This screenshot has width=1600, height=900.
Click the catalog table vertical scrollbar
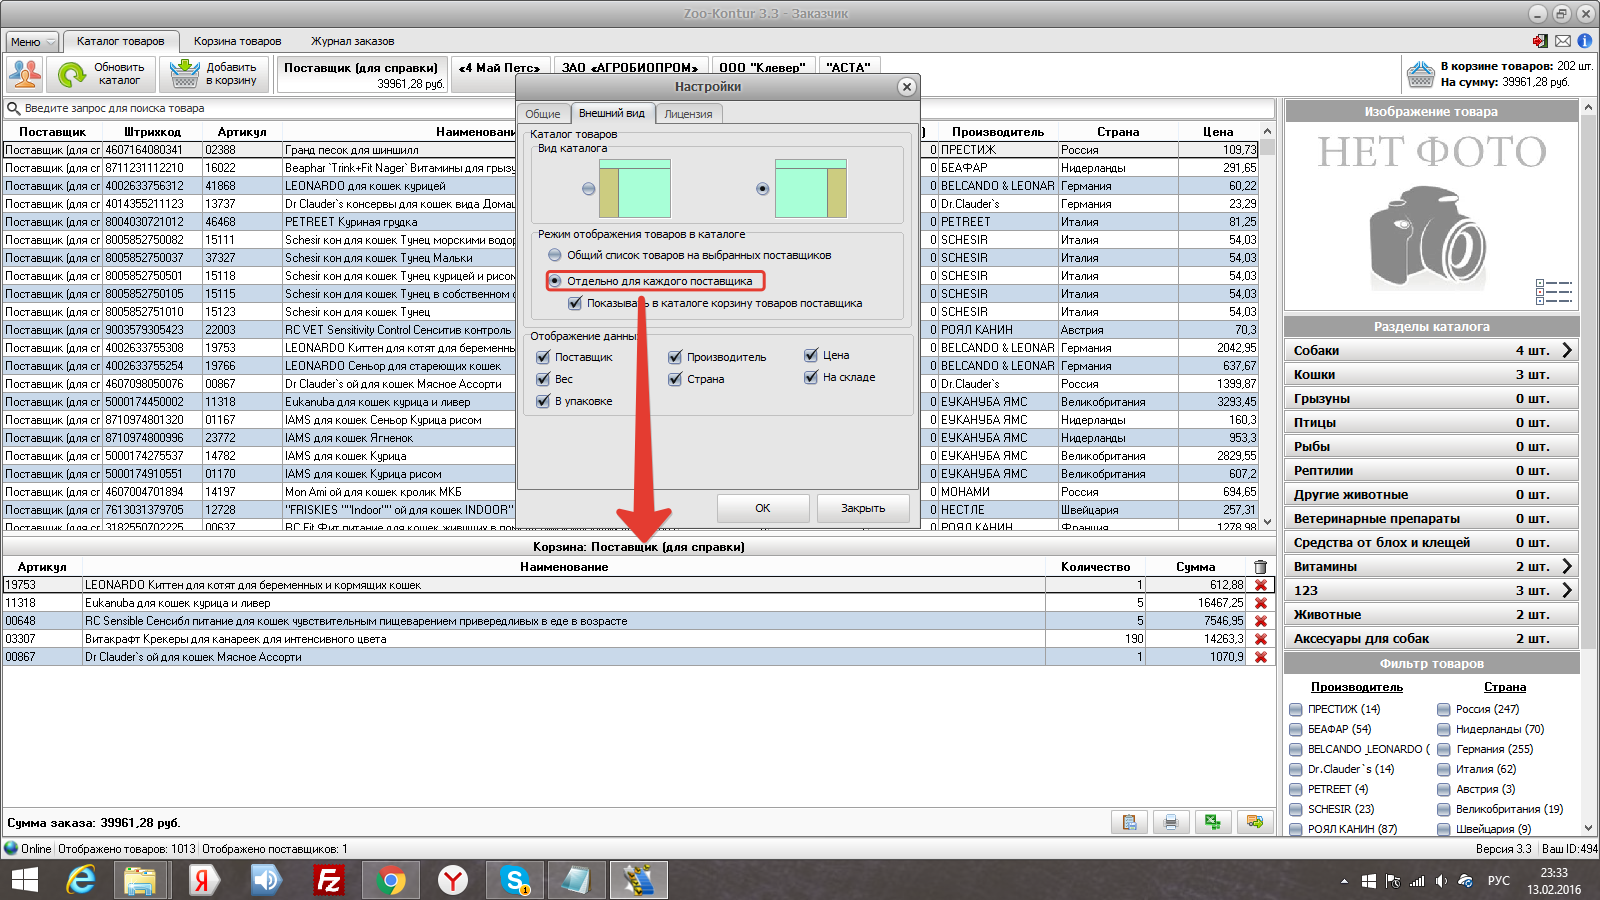pyautogui.click(x=1267, y=326)
